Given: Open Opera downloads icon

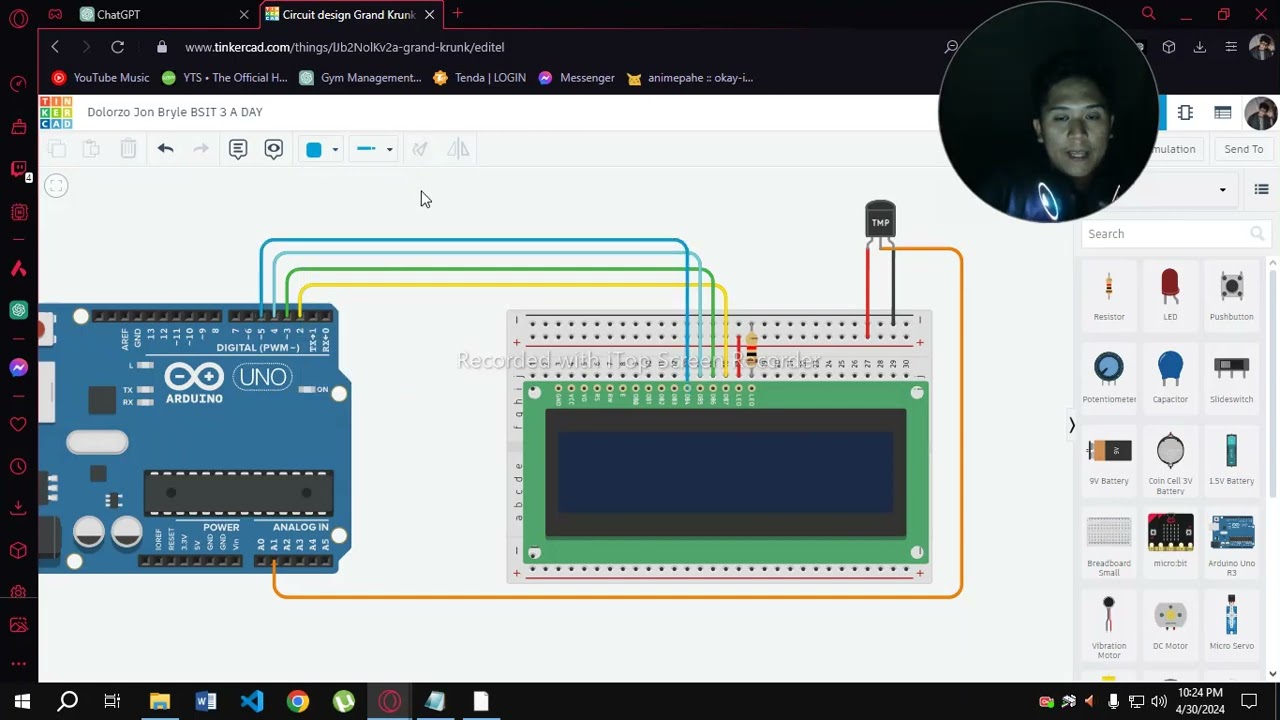Looking at the screenshot, I should 1200,47.
